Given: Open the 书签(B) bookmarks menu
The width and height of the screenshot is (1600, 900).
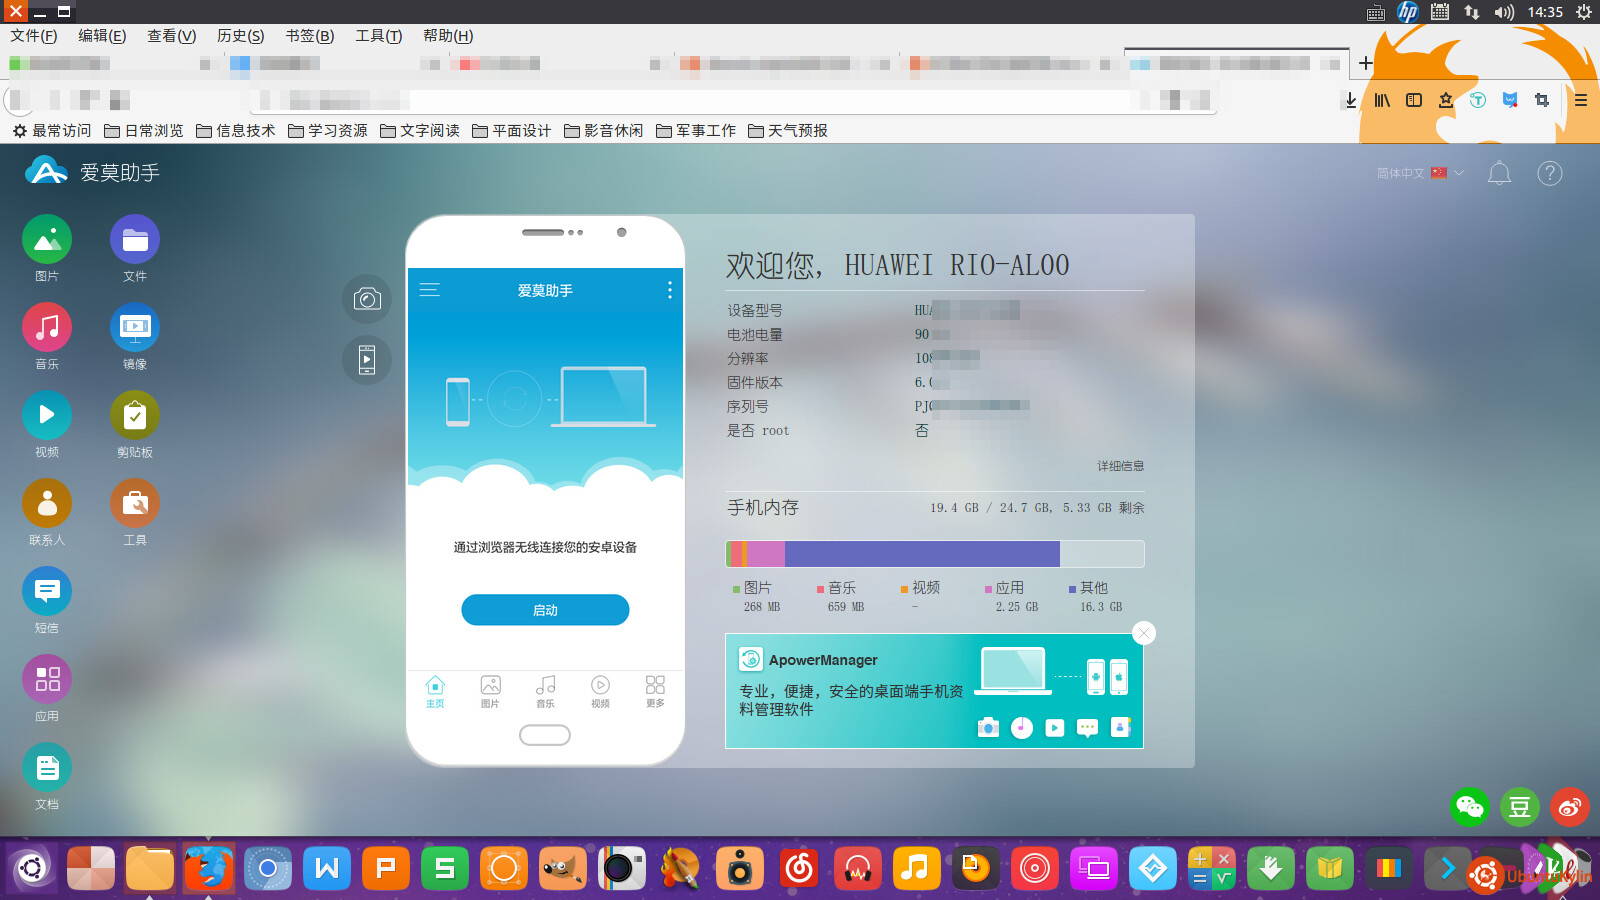Looking at the screenshot, I should tap(309, 36).
